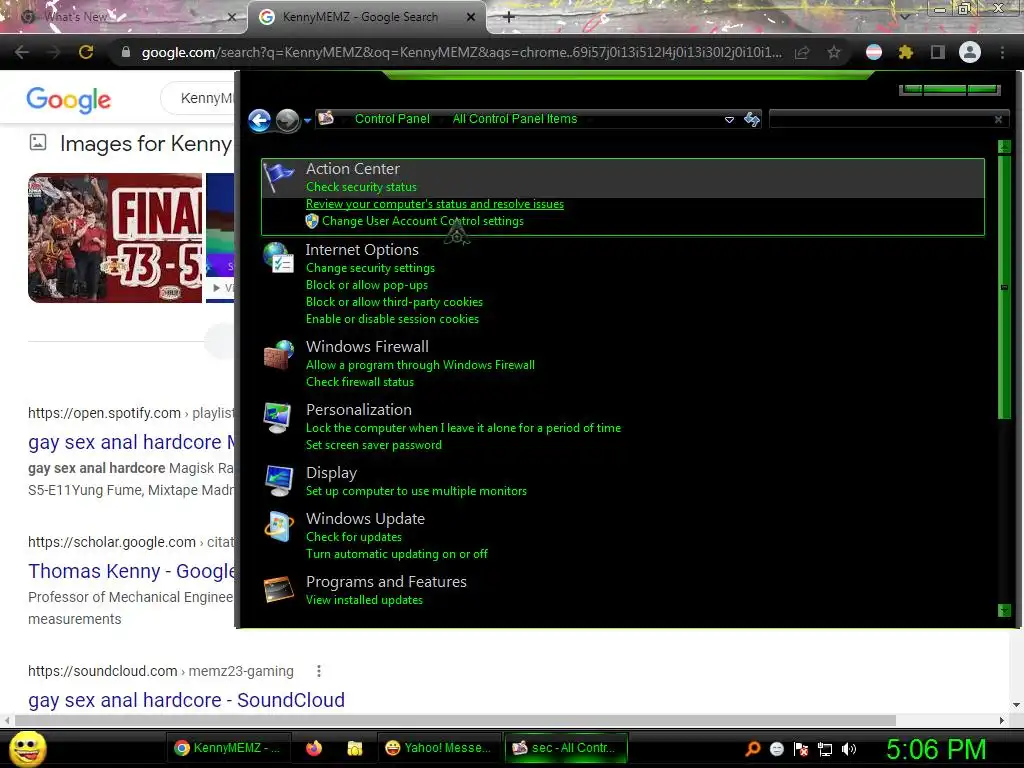This screenshot has height=768, width=1024.
Task: Click the Control Panel scroll down arrow
Action: pos(1004,611)
